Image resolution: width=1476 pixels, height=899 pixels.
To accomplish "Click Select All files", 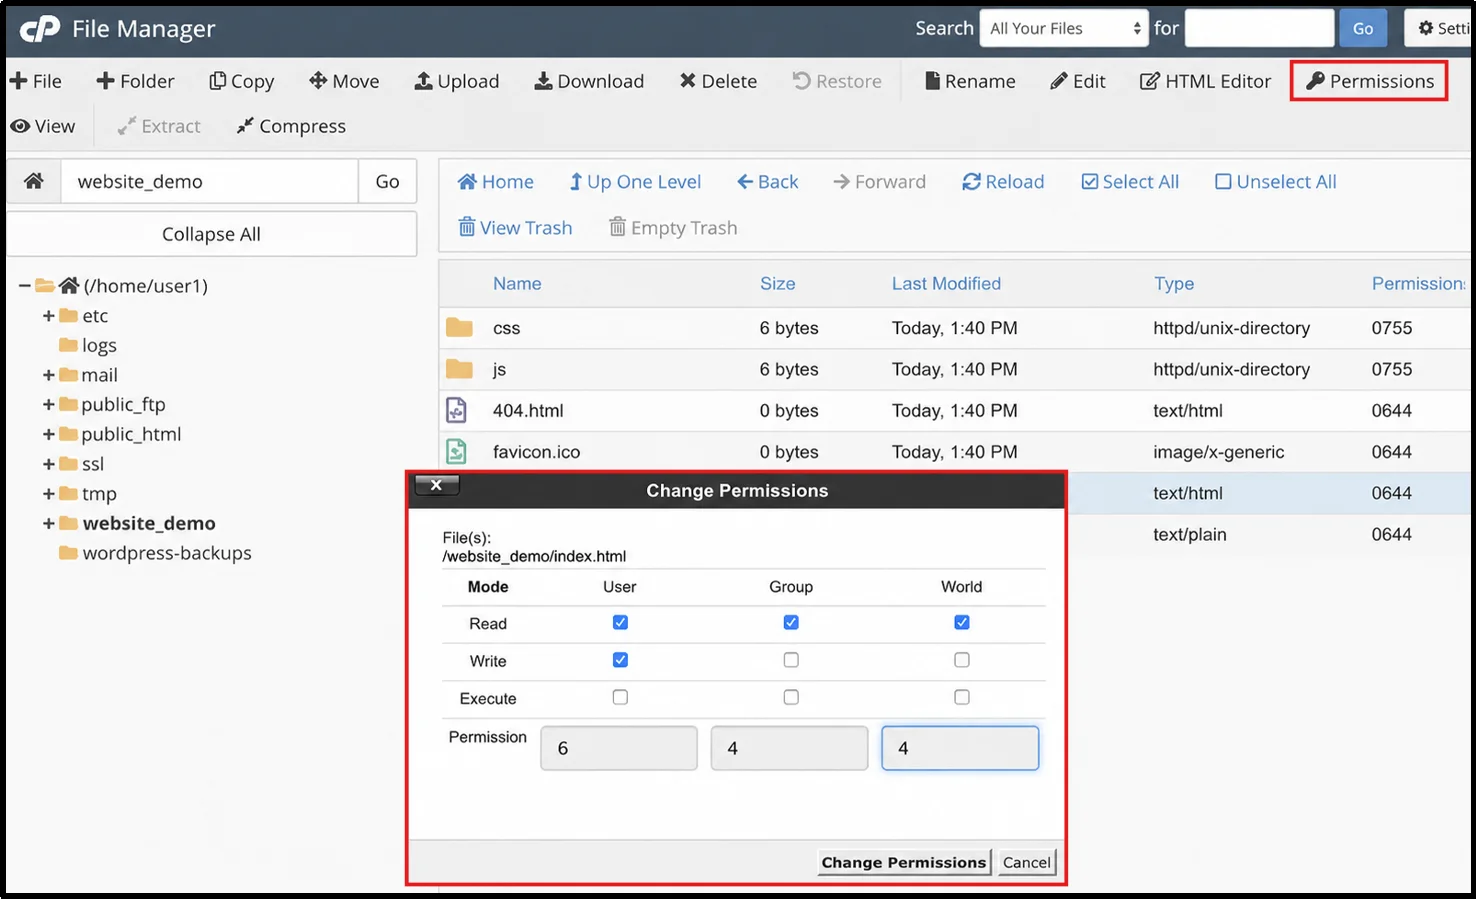I will click(x=1130, y=182).
